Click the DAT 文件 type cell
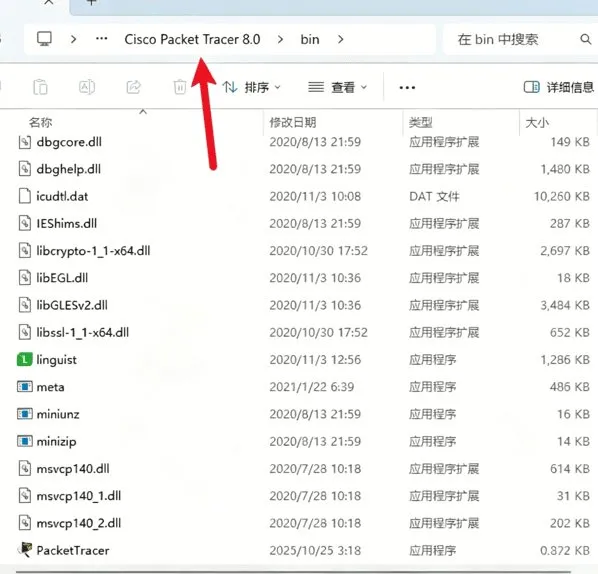Image resolution: width=598 pixels, height=574 pixels. coord(434,196)
